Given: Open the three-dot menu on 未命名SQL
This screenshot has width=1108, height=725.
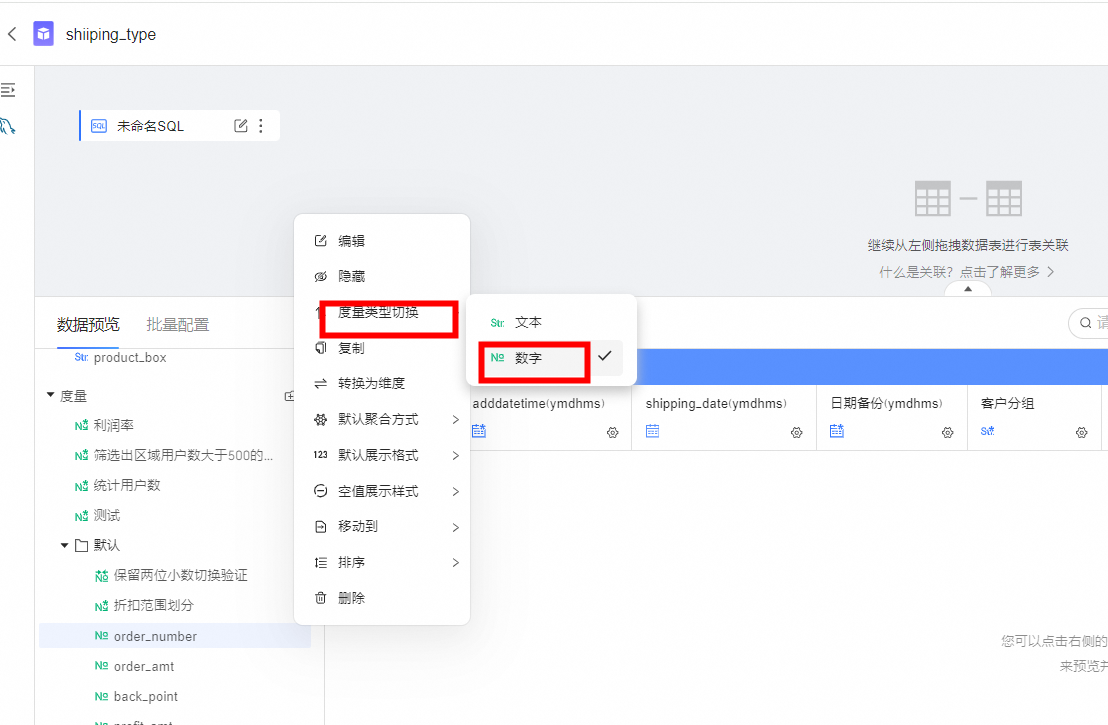Looking at the screenshot, I should (x=261, y=126).
